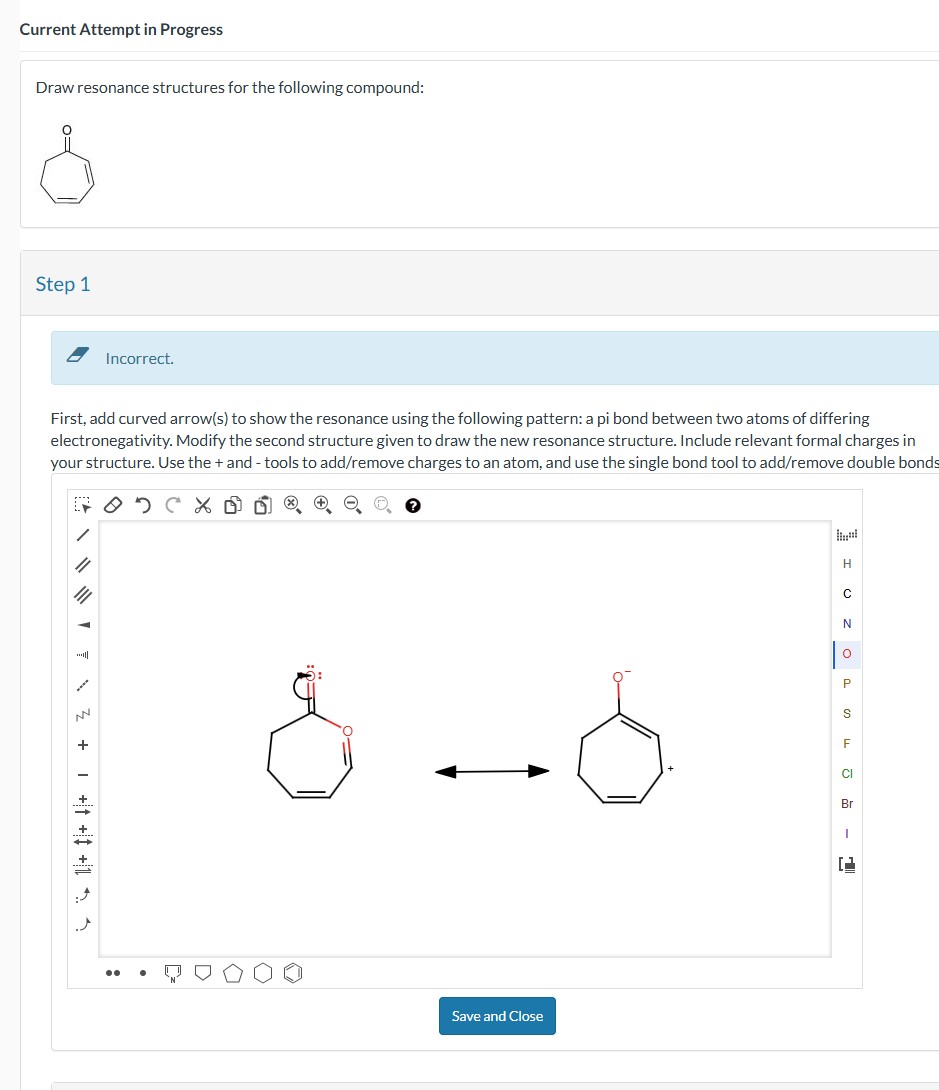The width and height of the screenshot is (939, 1090).
Task: Select Nitrogen in the element palette
Action: 847,623
